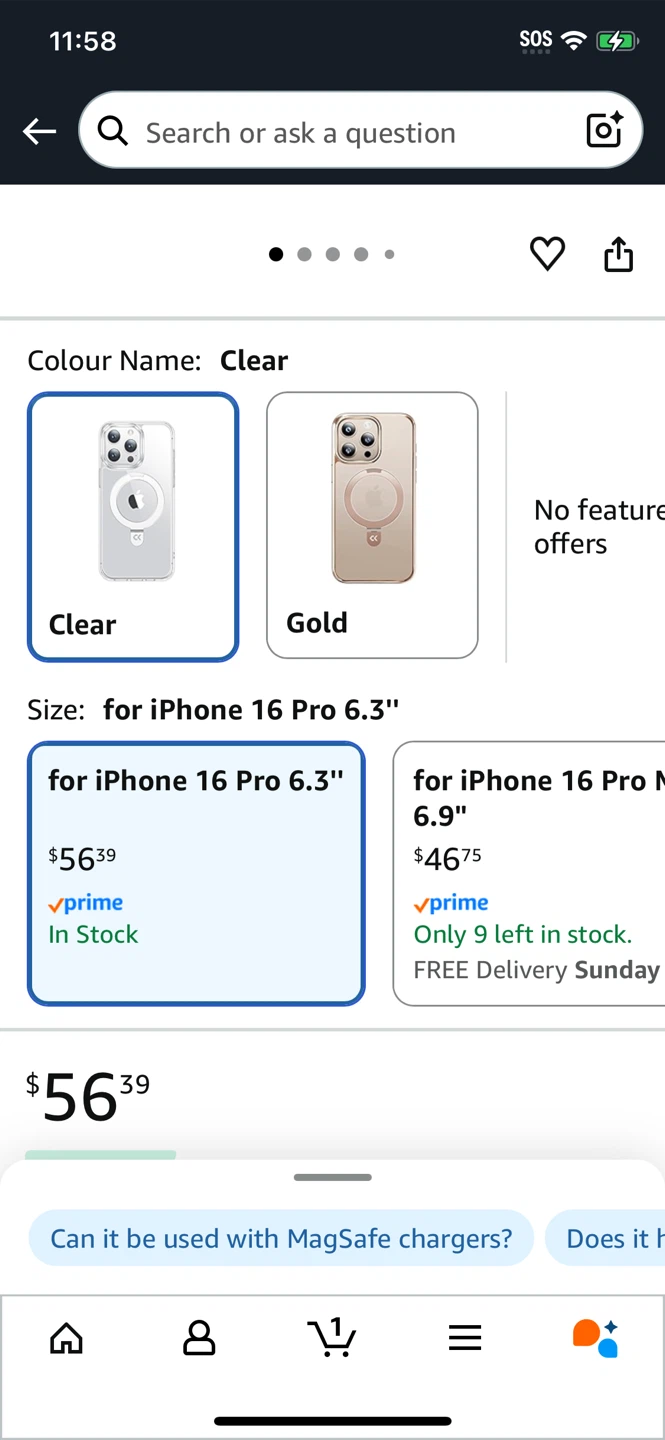Tap the share icon

tap(619, 254)
